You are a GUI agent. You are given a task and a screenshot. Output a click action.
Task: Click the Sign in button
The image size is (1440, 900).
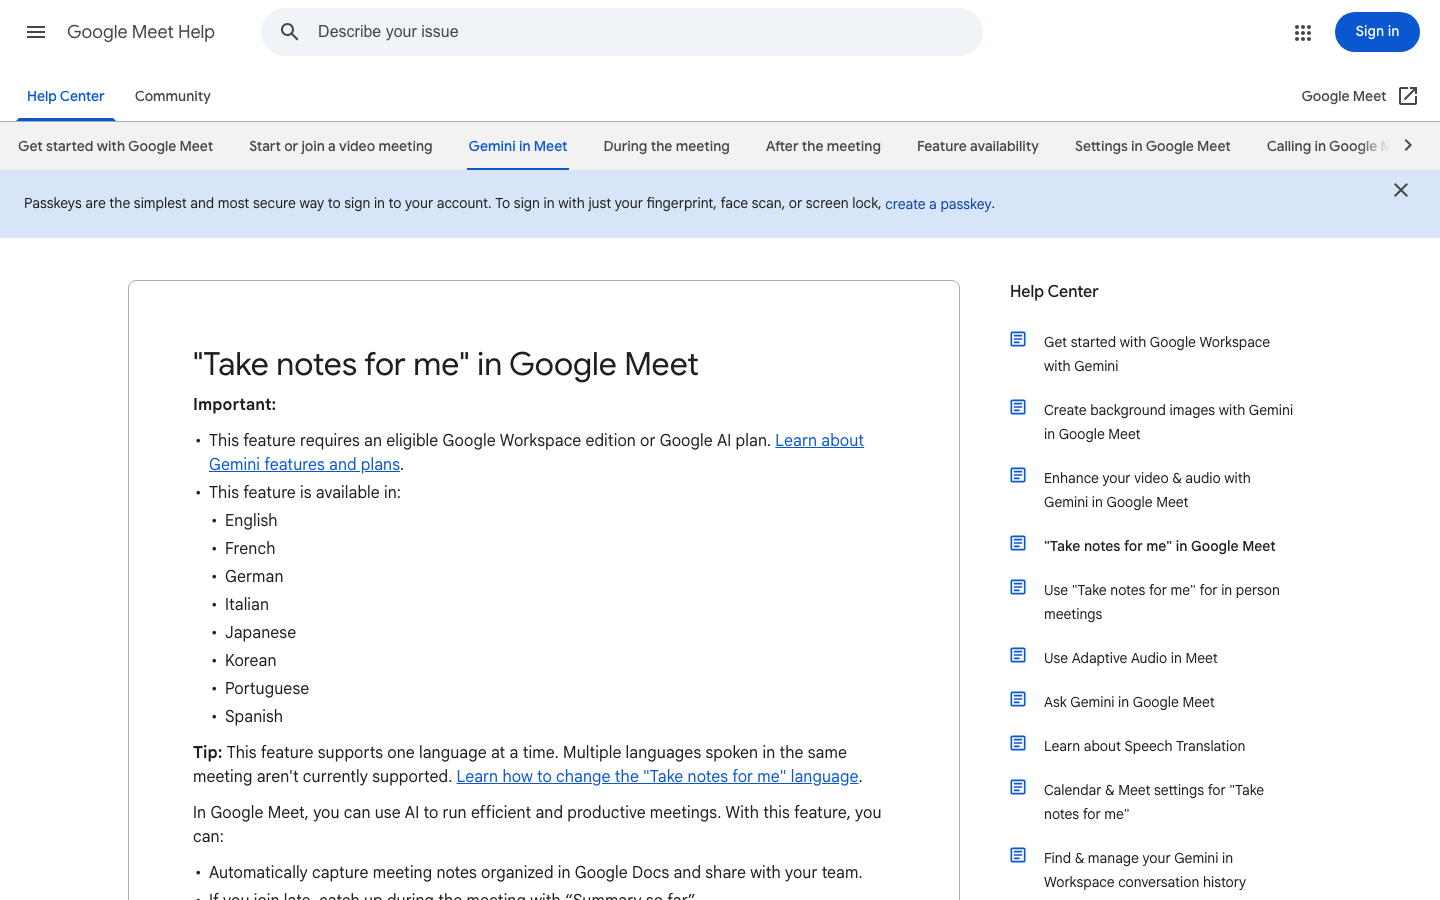1377,32
